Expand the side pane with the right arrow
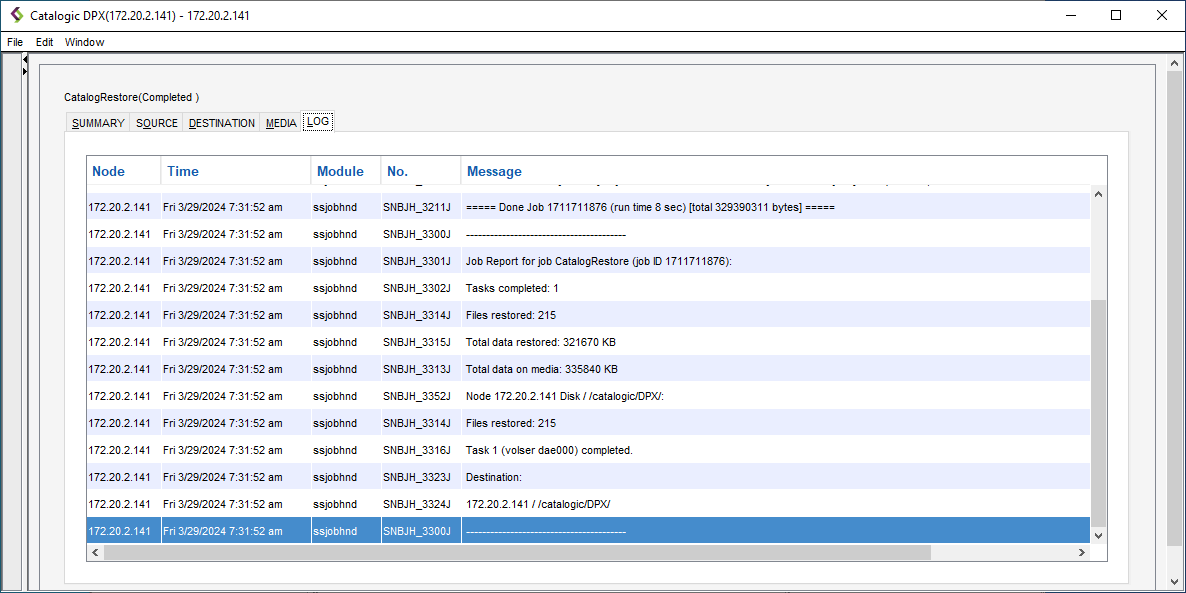 (25, 72)
